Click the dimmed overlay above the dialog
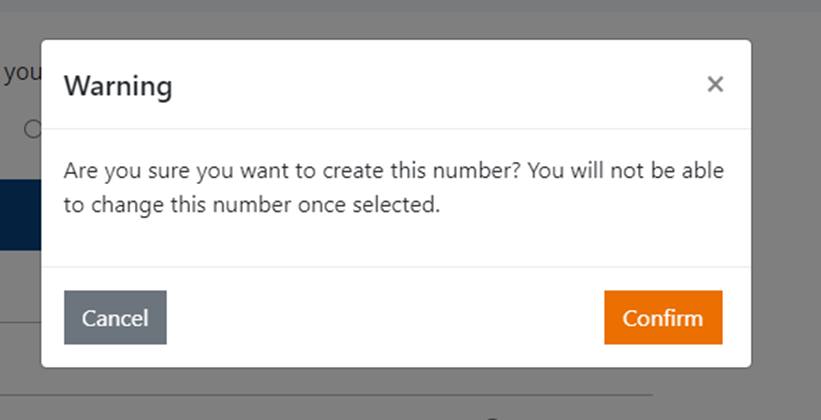This screenshot has width=821, height=420. [x=400, y=18]
